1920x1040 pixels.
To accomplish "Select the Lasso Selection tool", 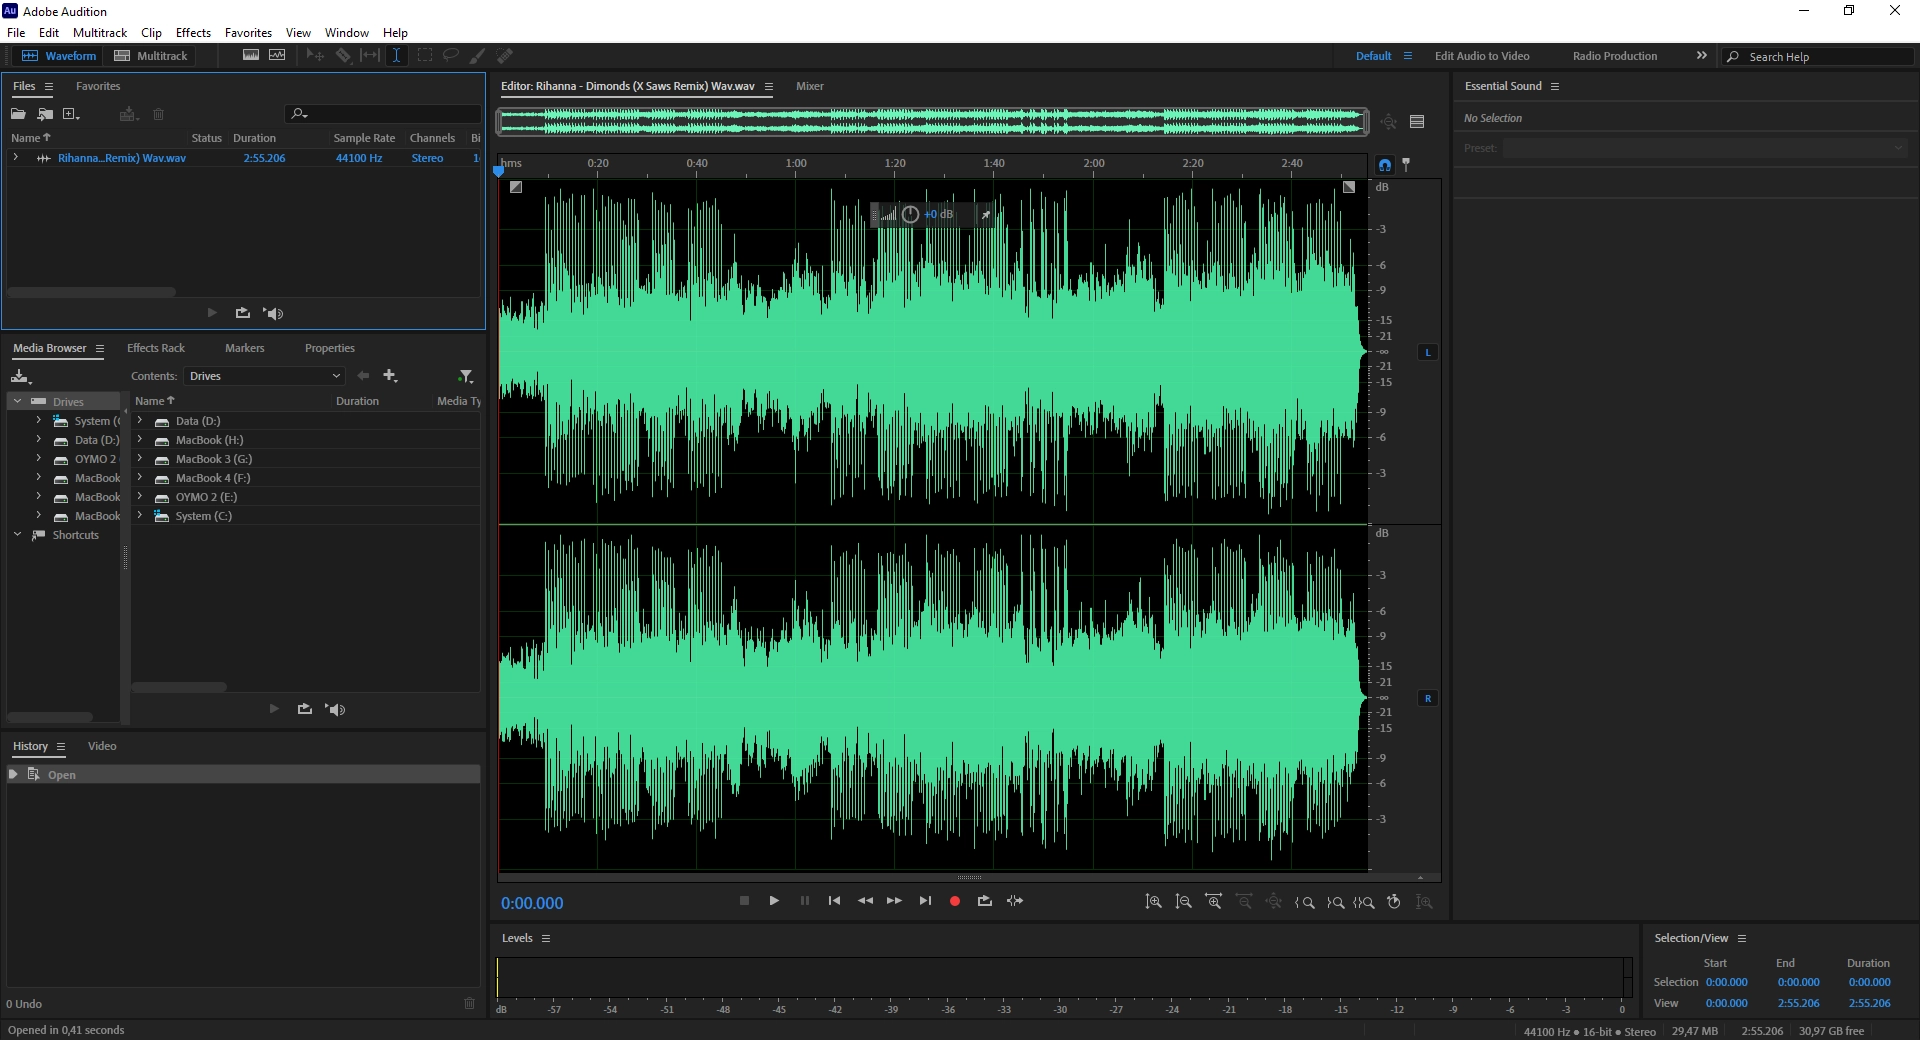I will click(451, 56).
